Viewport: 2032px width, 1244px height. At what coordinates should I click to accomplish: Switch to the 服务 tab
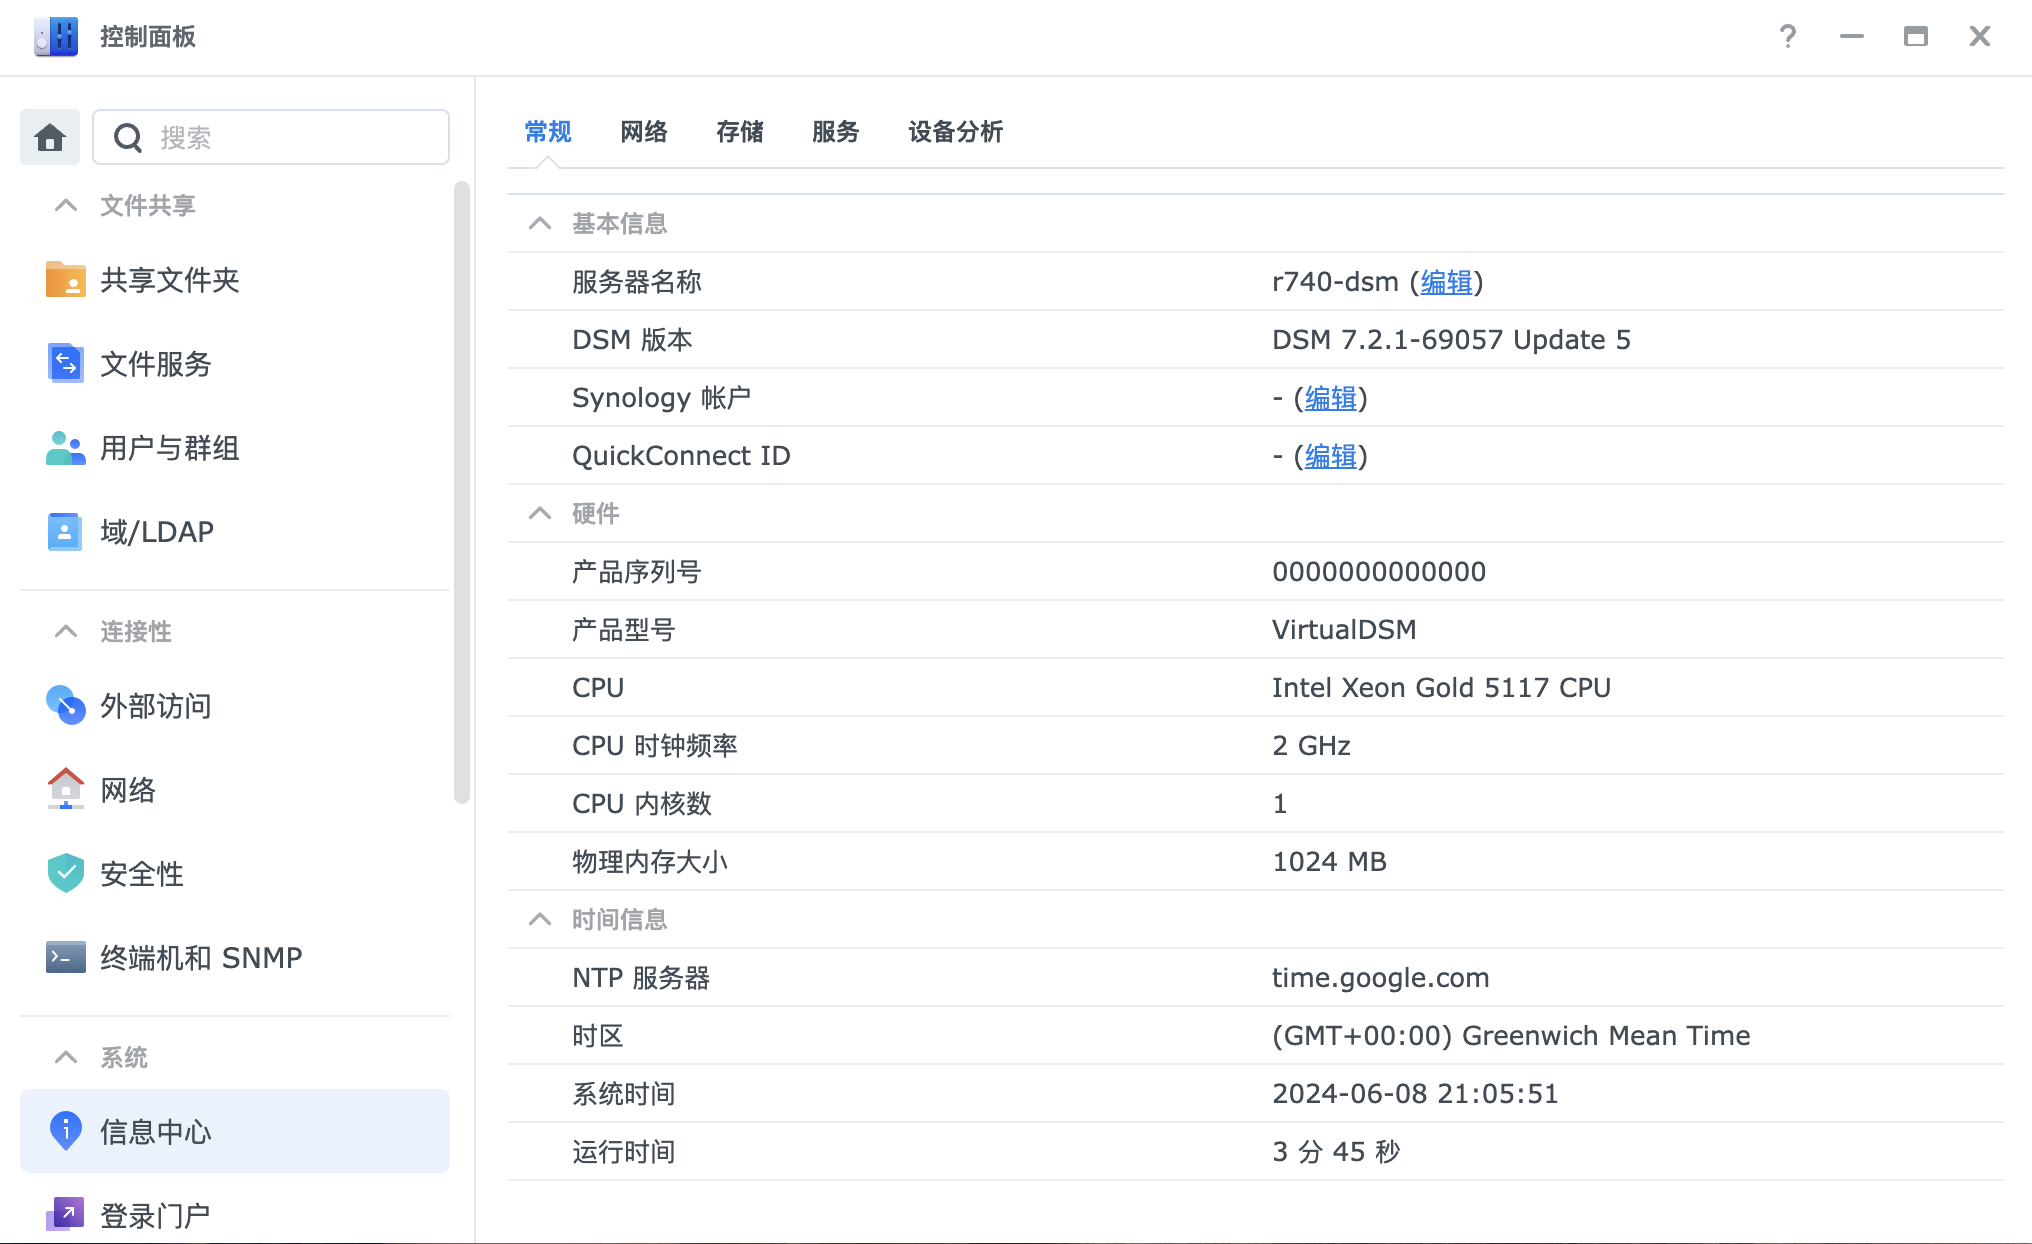click(836, 132)
